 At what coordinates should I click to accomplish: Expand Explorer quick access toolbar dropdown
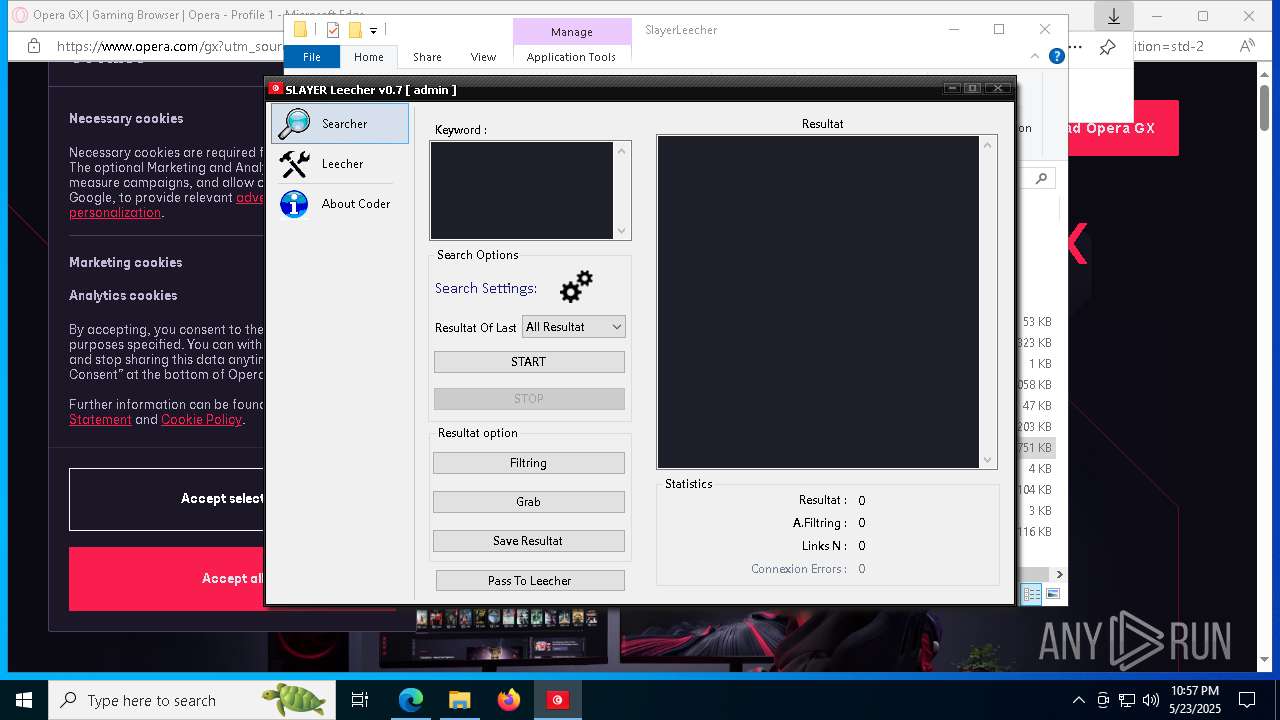click(373, 31)
